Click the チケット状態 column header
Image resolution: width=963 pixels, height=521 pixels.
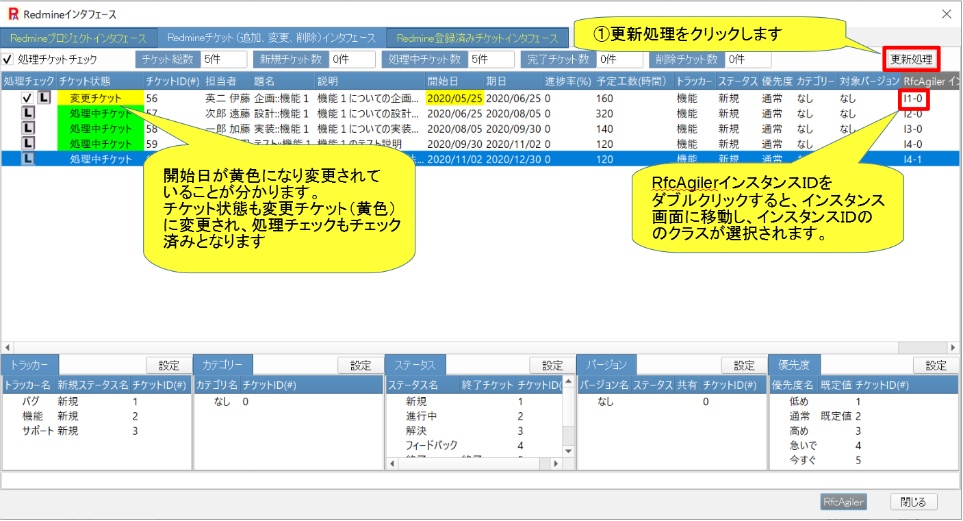(85, 81)
